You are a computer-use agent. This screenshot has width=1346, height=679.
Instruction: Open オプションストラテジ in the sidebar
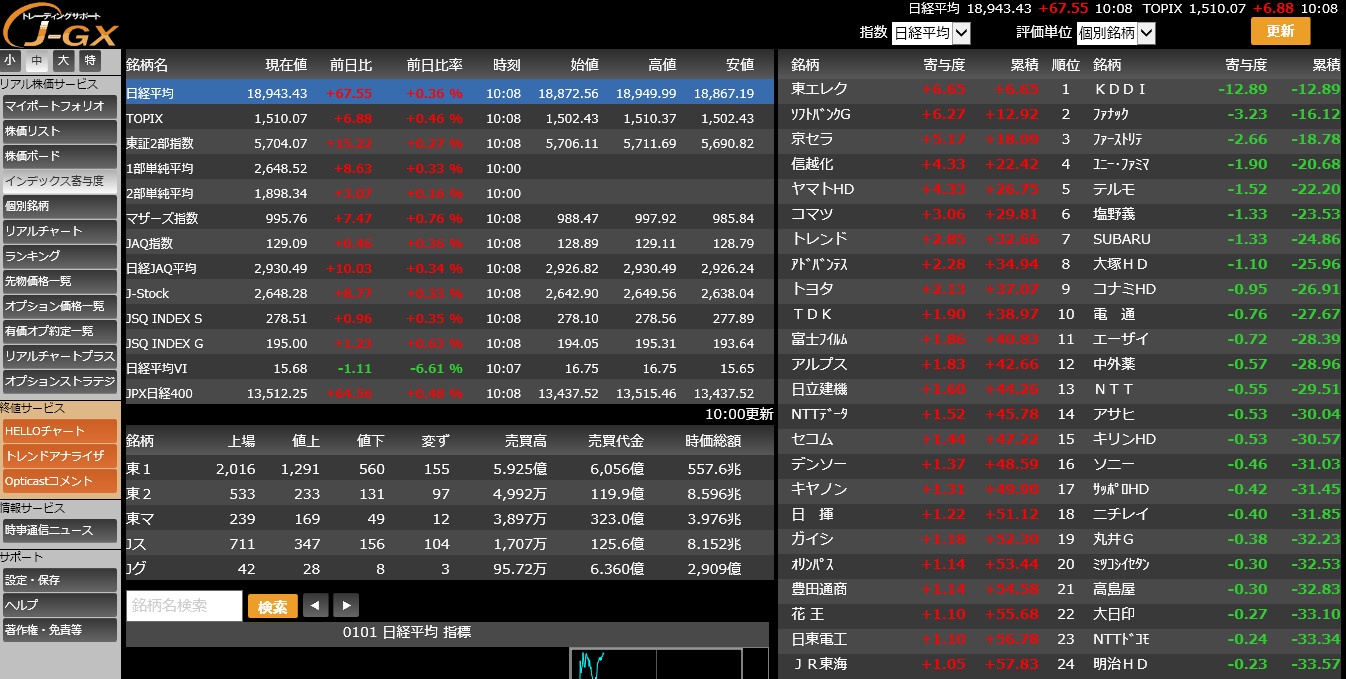point(59,381)
